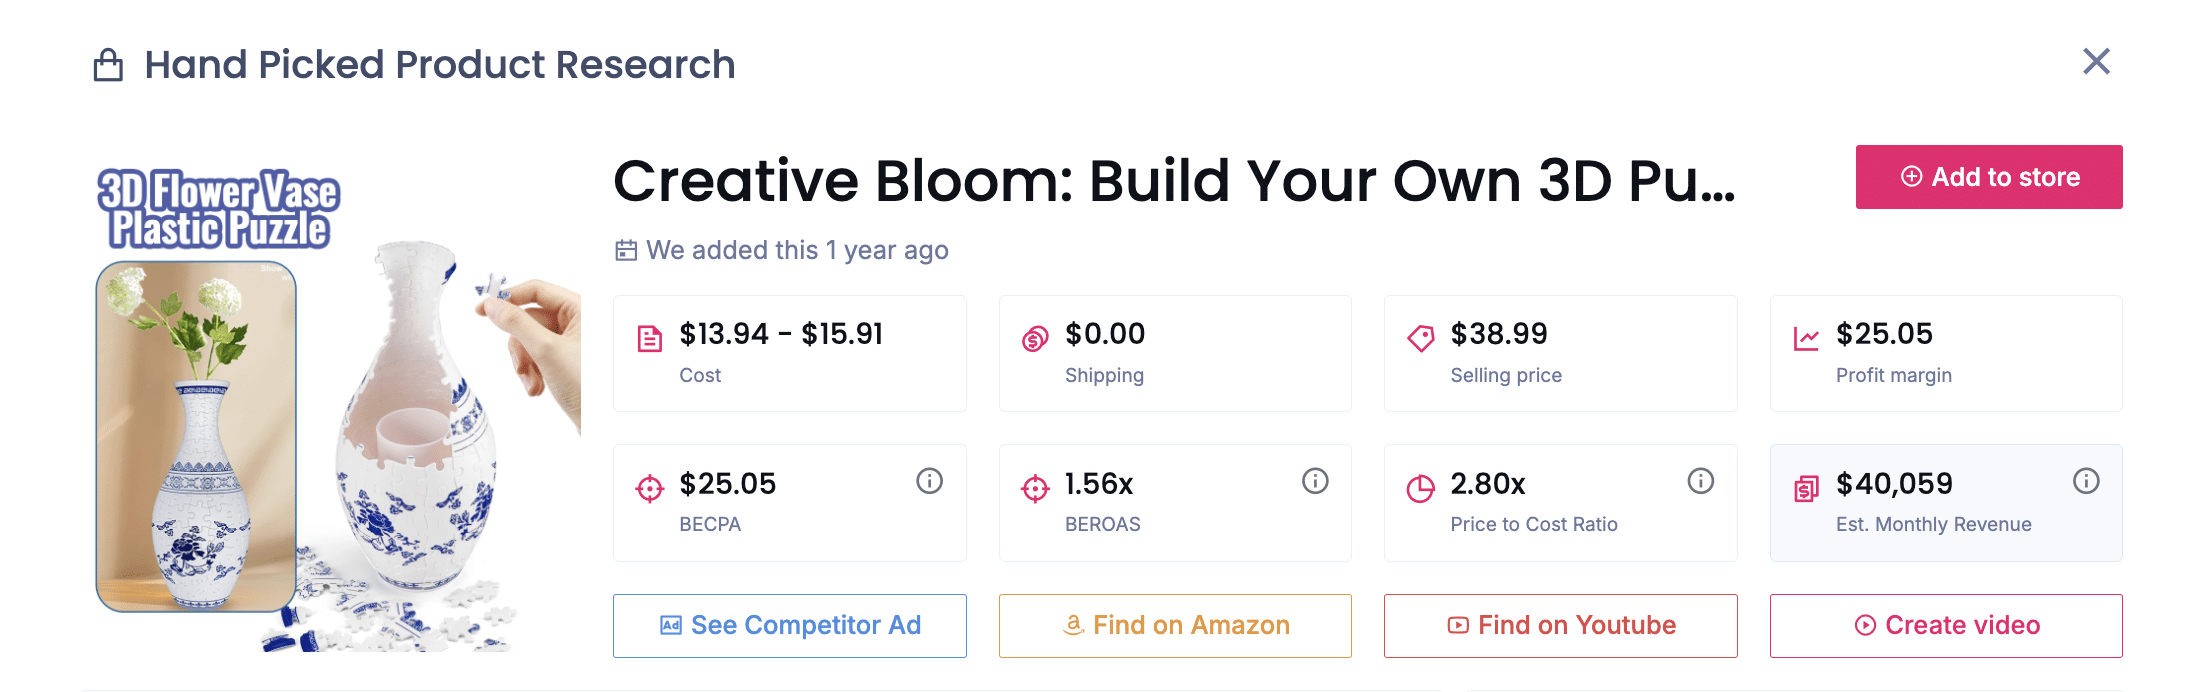Click the coin icon beside Shipping
2208x692 pixels.
(1035, 337)
